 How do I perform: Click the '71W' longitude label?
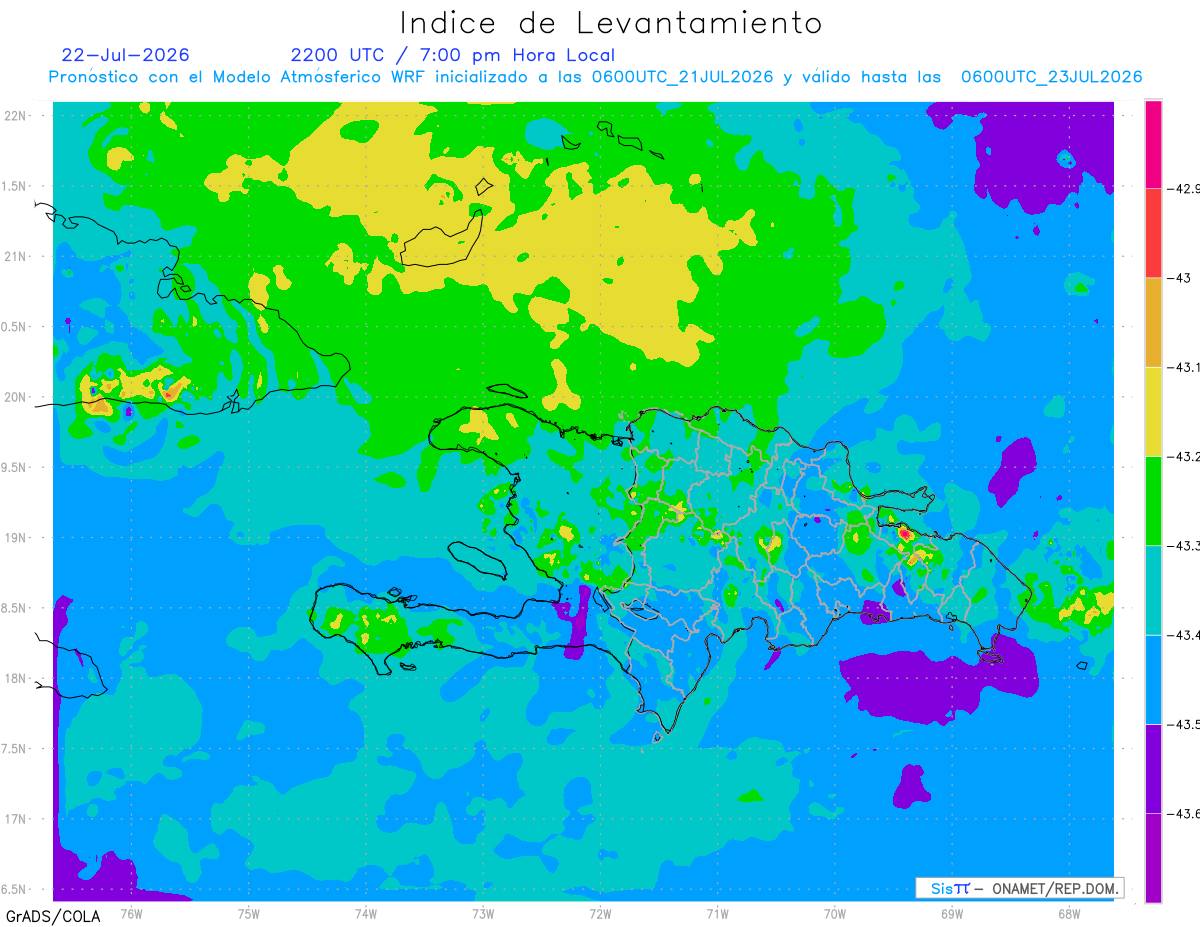coord(717,913)
